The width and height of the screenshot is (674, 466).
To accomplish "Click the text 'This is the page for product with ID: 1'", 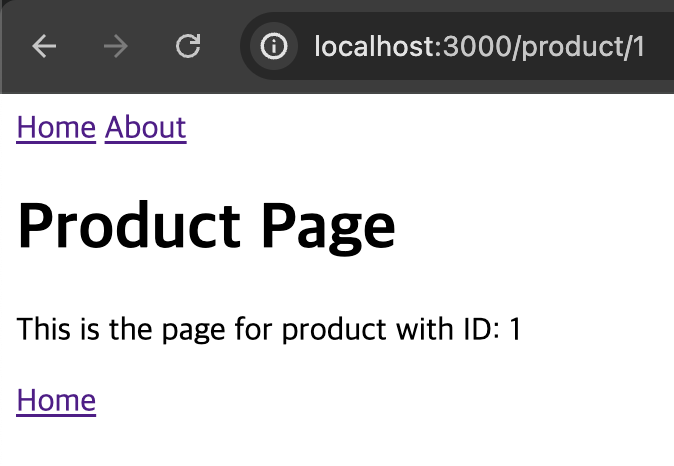I will click(269, 329).
